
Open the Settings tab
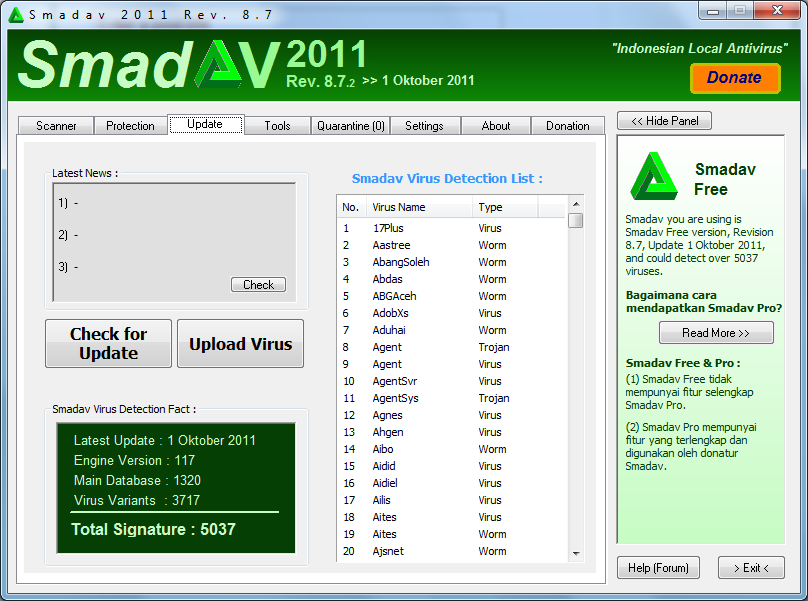(424, 126)
